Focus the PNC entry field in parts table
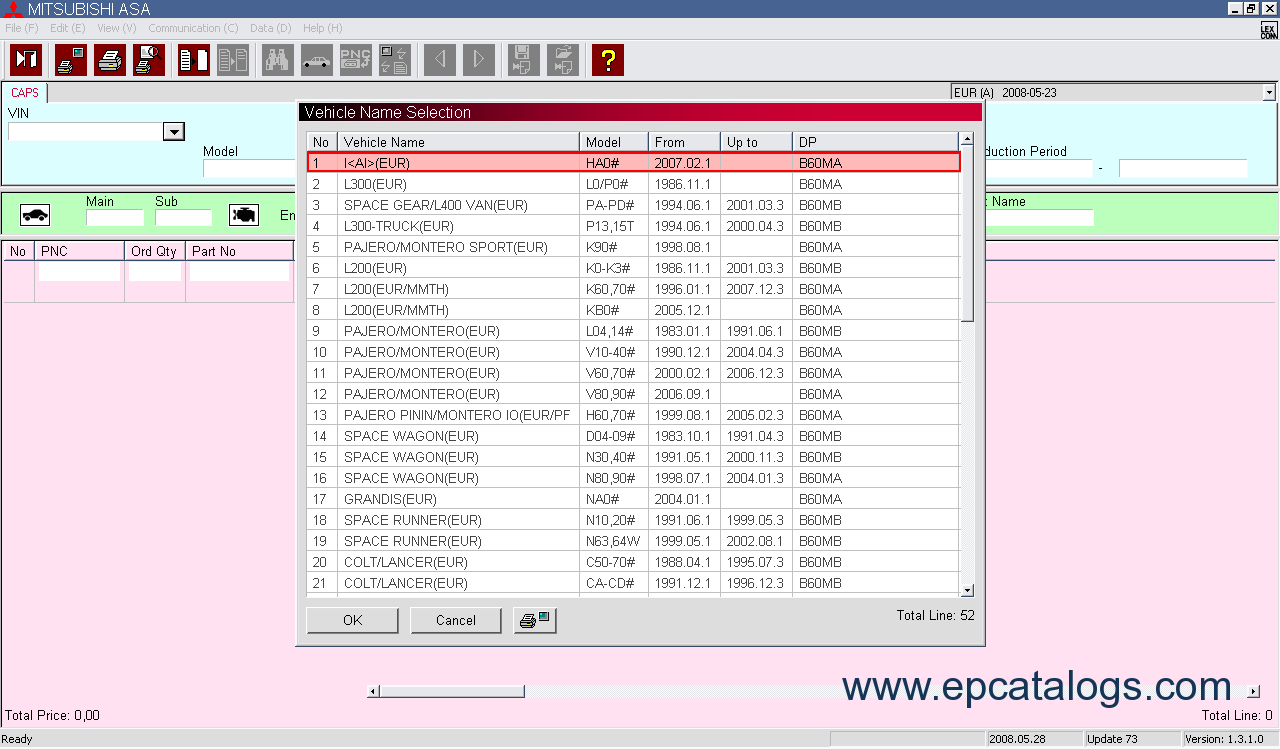 point(79,272)
